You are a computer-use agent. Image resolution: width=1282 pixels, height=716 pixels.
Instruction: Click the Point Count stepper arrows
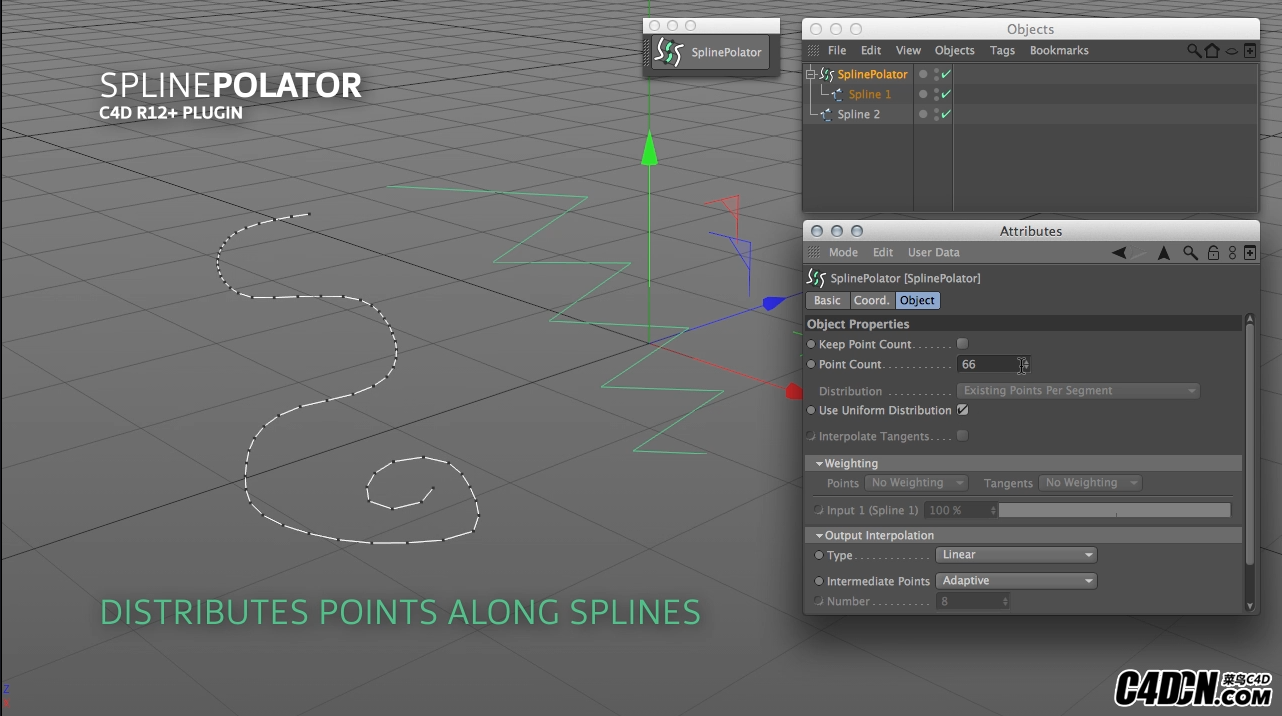click(x=1024, y=365)
